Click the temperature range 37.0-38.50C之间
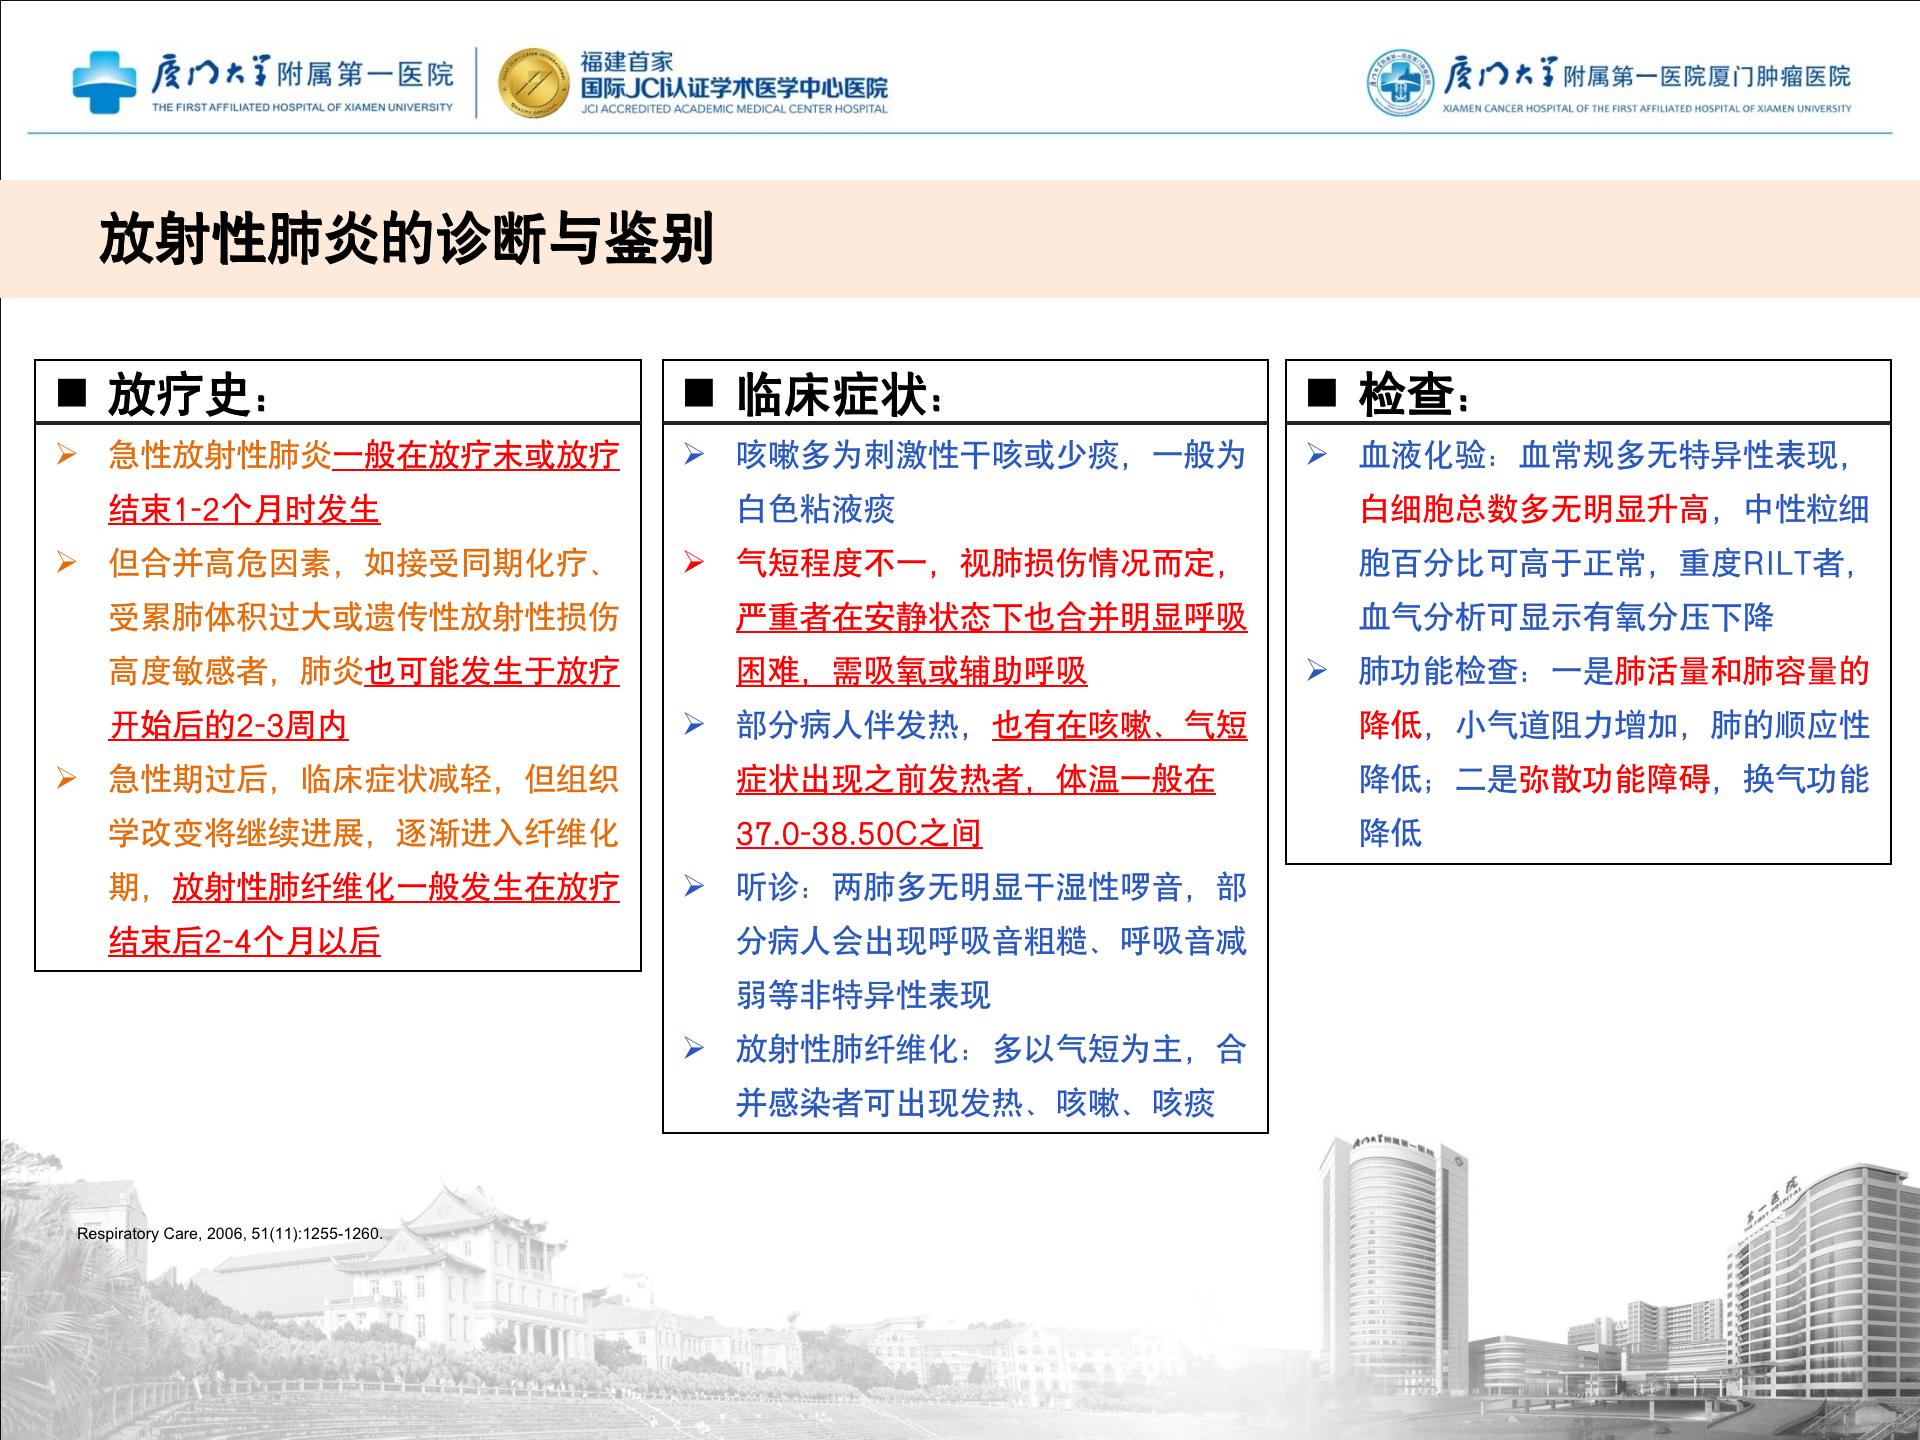 859,834
